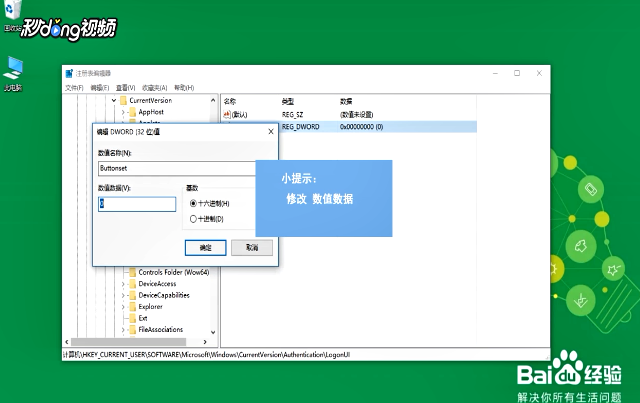Select the hexadecimal (H) radio option
The image size is (640, 403).
(x=193, y=203)
